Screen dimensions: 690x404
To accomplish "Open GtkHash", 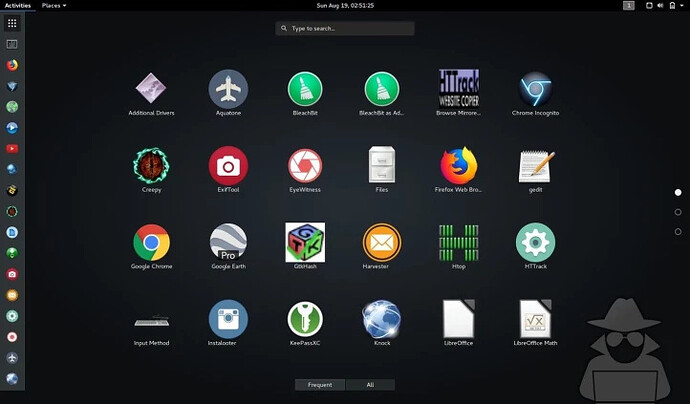I will click(305, 243).
